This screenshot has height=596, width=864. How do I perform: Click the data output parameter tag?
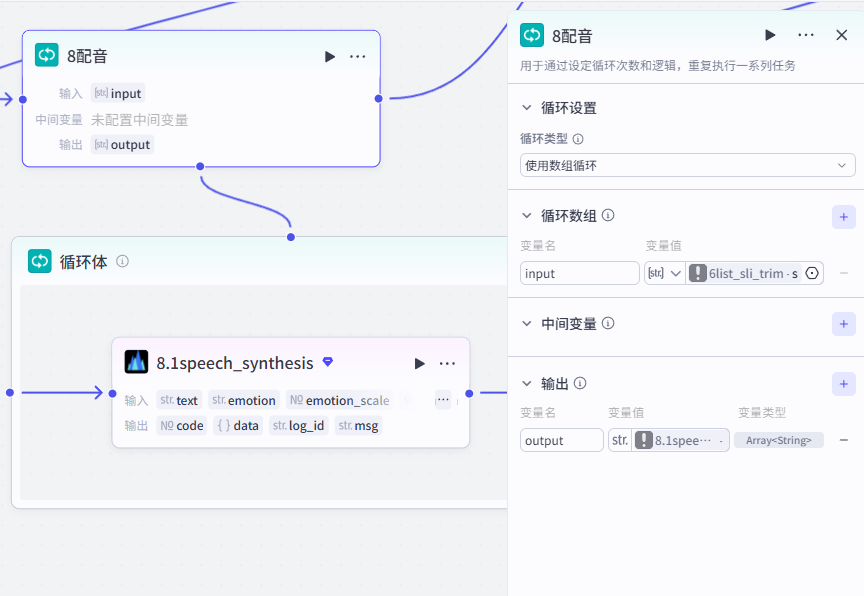coord(238,425)
